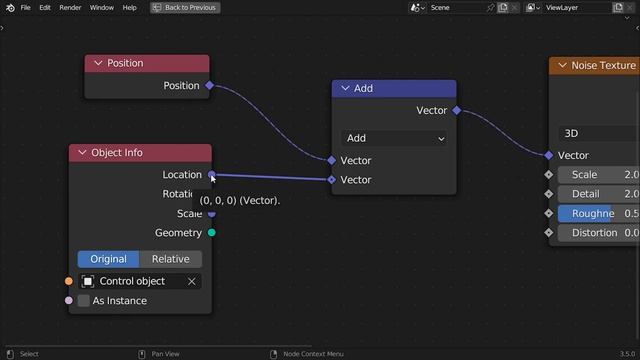Collapse the Position node

(x=98, y=63)
